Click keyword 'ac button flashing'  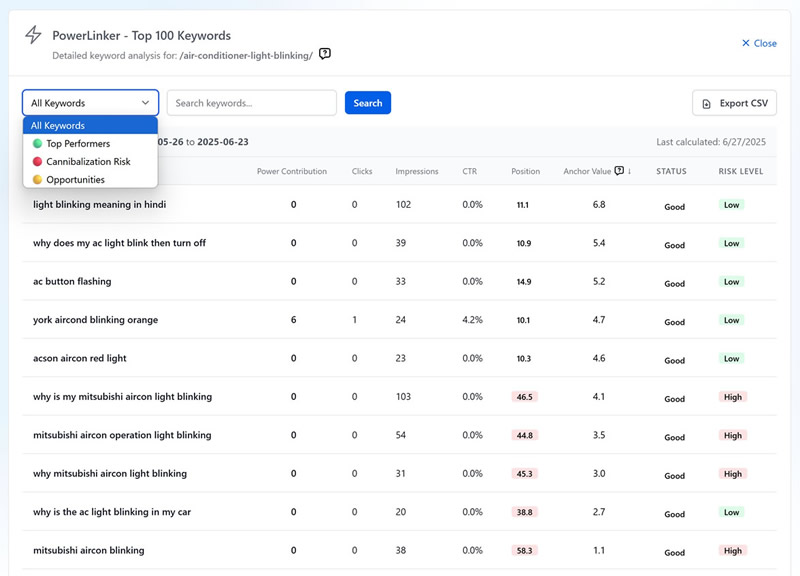(72, 281)
